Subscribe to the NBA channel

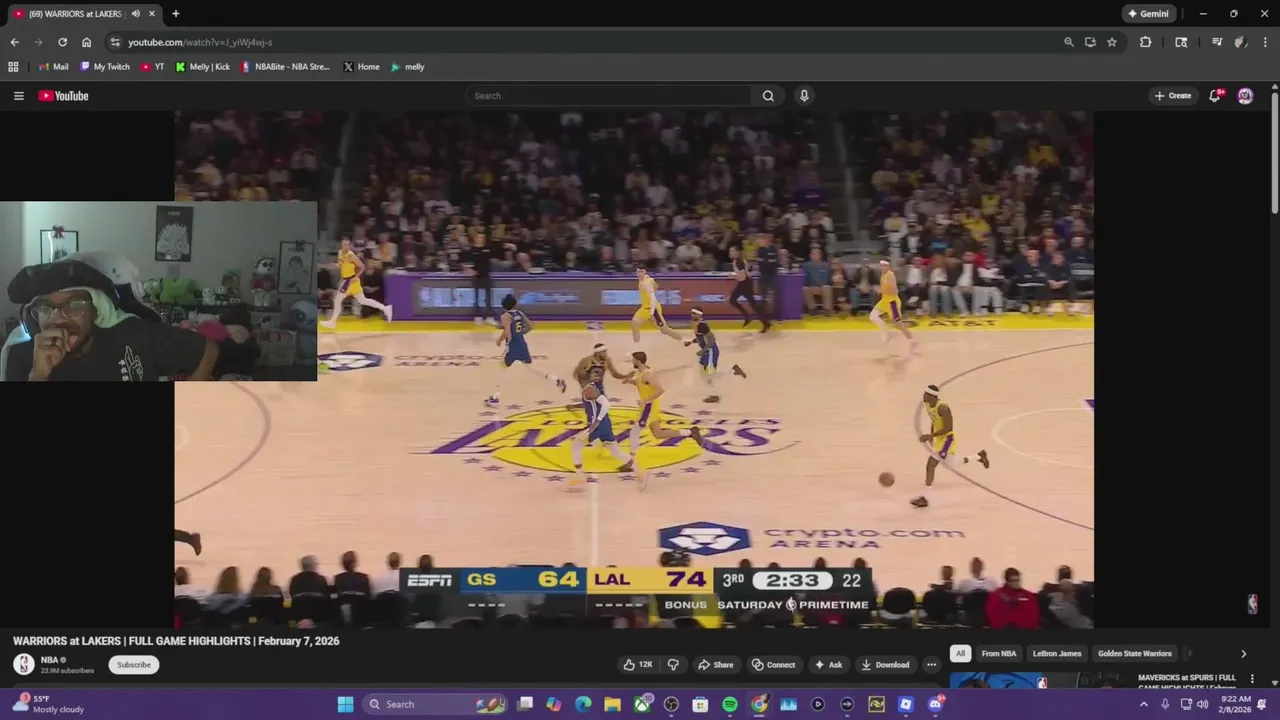[x=133, y=665]
